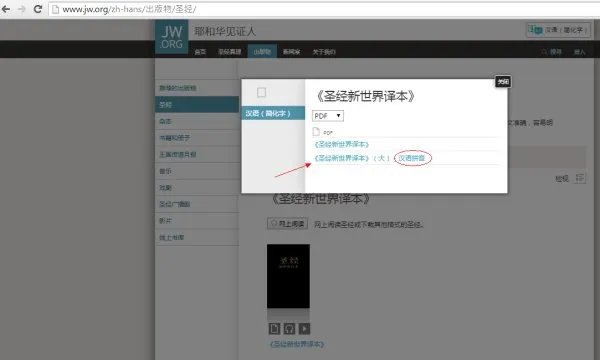Open 线上书库 in the sidebar
This screenshot has width=600, height=360.
coord(197,237)
